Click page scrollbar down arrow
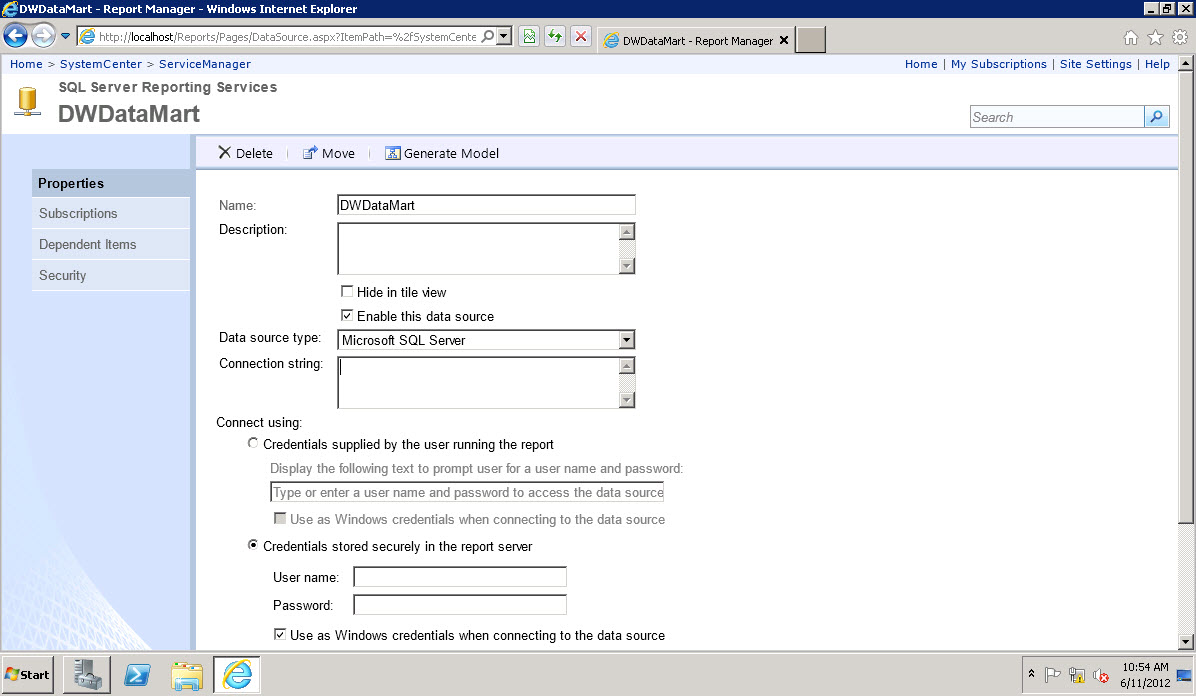Image resolution: width=1196 pixels, height=696 pixels. coord(1185,642)
